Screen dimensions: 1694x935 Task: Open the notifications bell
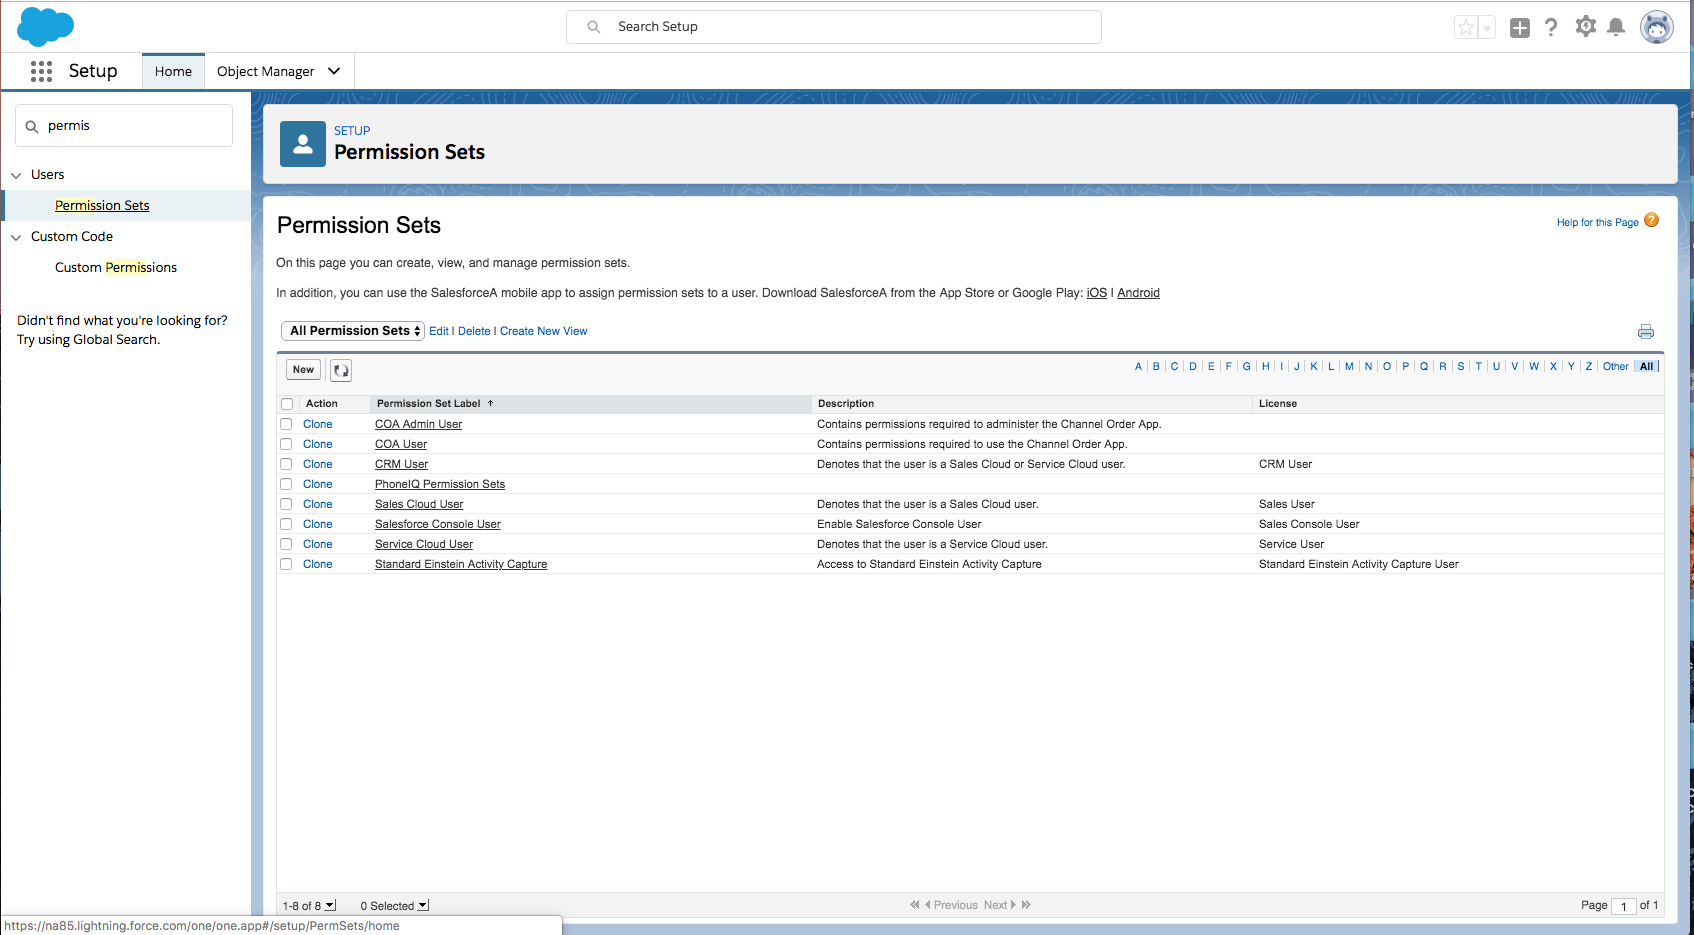coord(1616,27)
